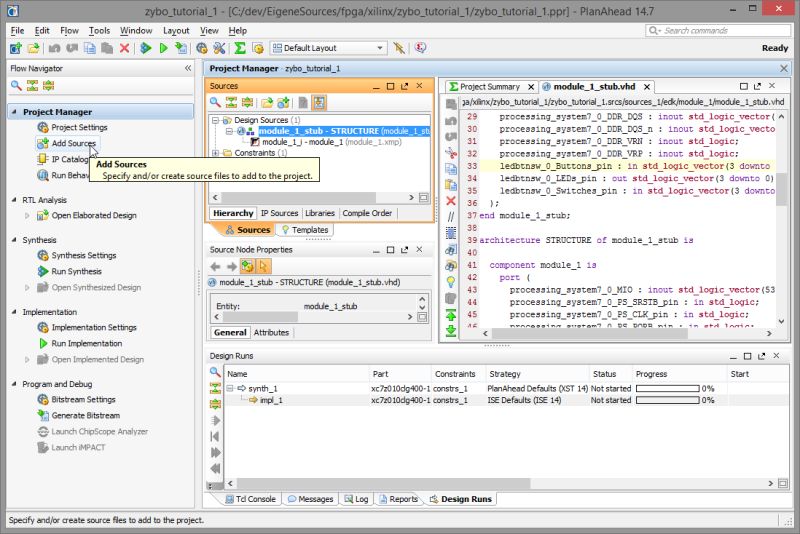Image resolution: width=800 pixels, height=534 pixels.
Task: Expand the Constraints tree node
Action: pos(216,154)
